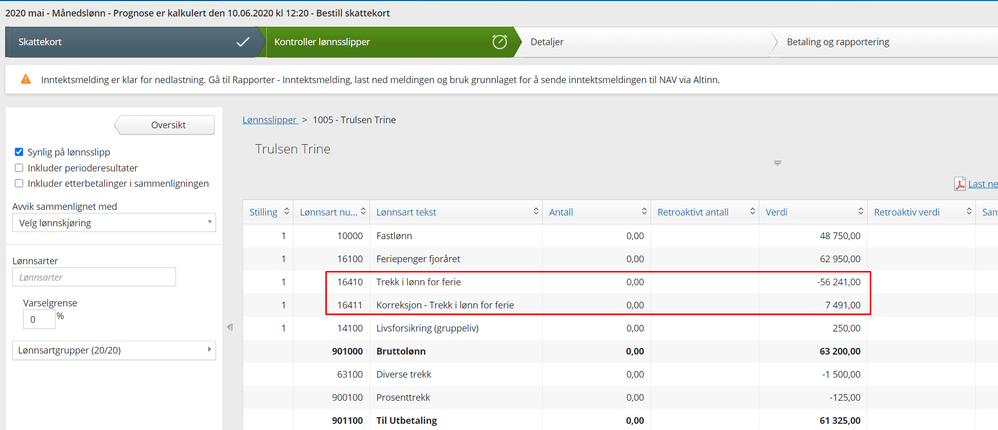The height and width of the screenshot is (430, 998).
Task: Collapse the left filter panel arrow
Action: [x=228, y=327]
